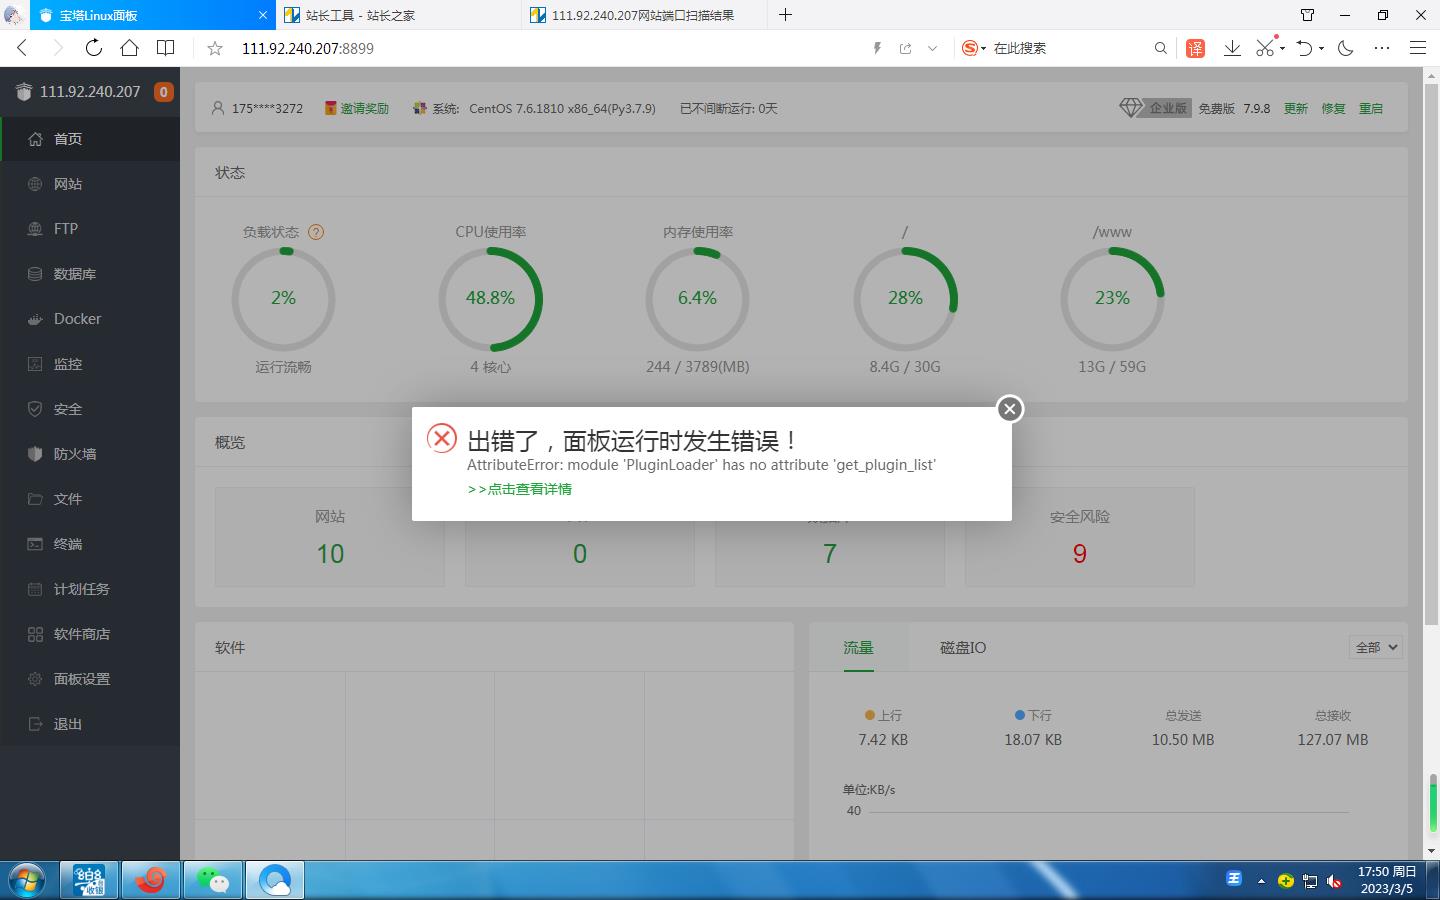Click the share page icon in address bar
This screenshot has width=1440, height=900.
905,48
